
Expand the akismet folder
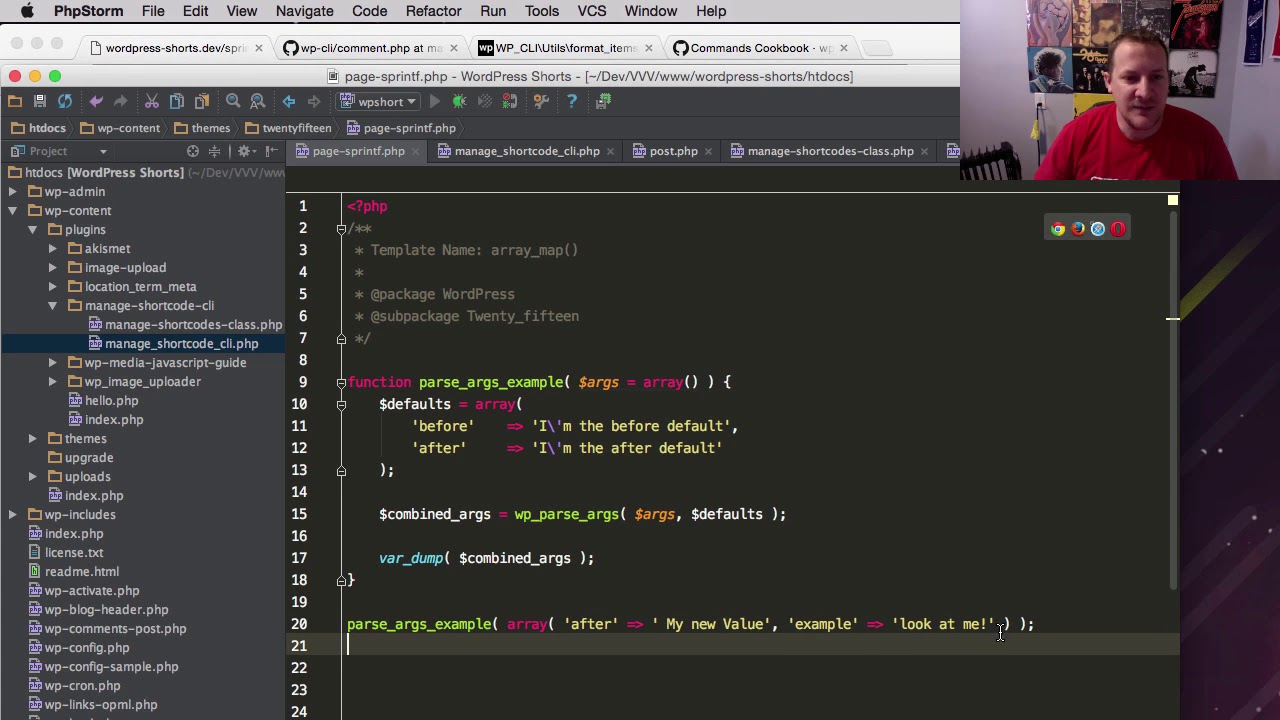point(52,249)
